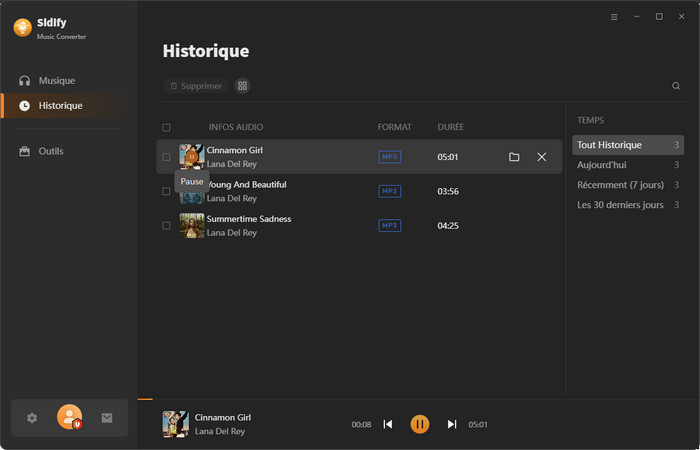The width and height of the screenshot is (700, 450).
Task: Open the hamburger menu in title bar
Action: click(x=614, y=17)
